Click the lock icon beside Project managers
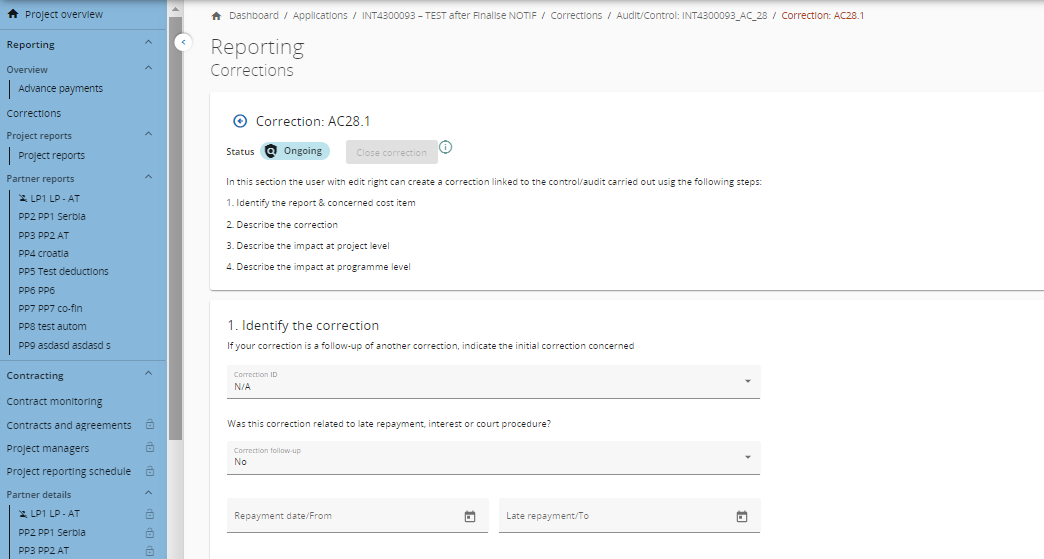This screenshot has height=559, width=1044. (149, 448)
